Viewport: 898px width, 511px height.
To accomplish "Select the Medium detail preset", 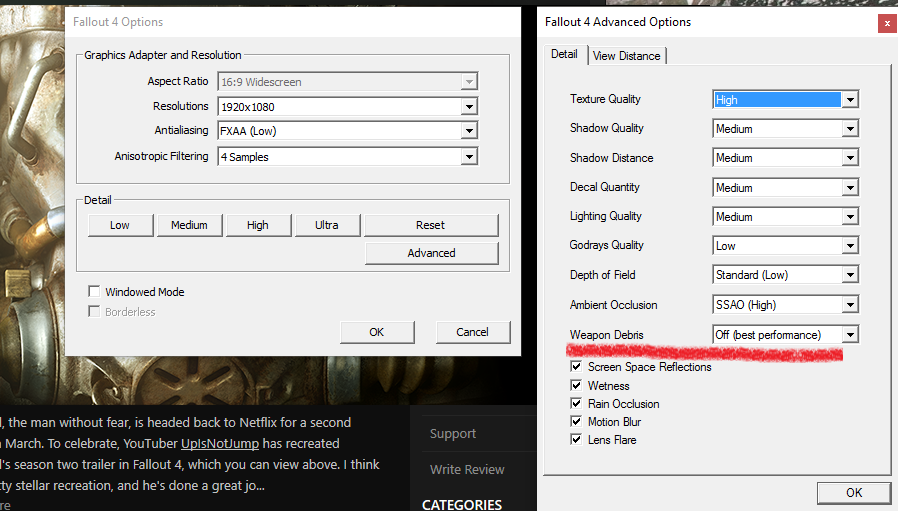I will pos(190,225).
